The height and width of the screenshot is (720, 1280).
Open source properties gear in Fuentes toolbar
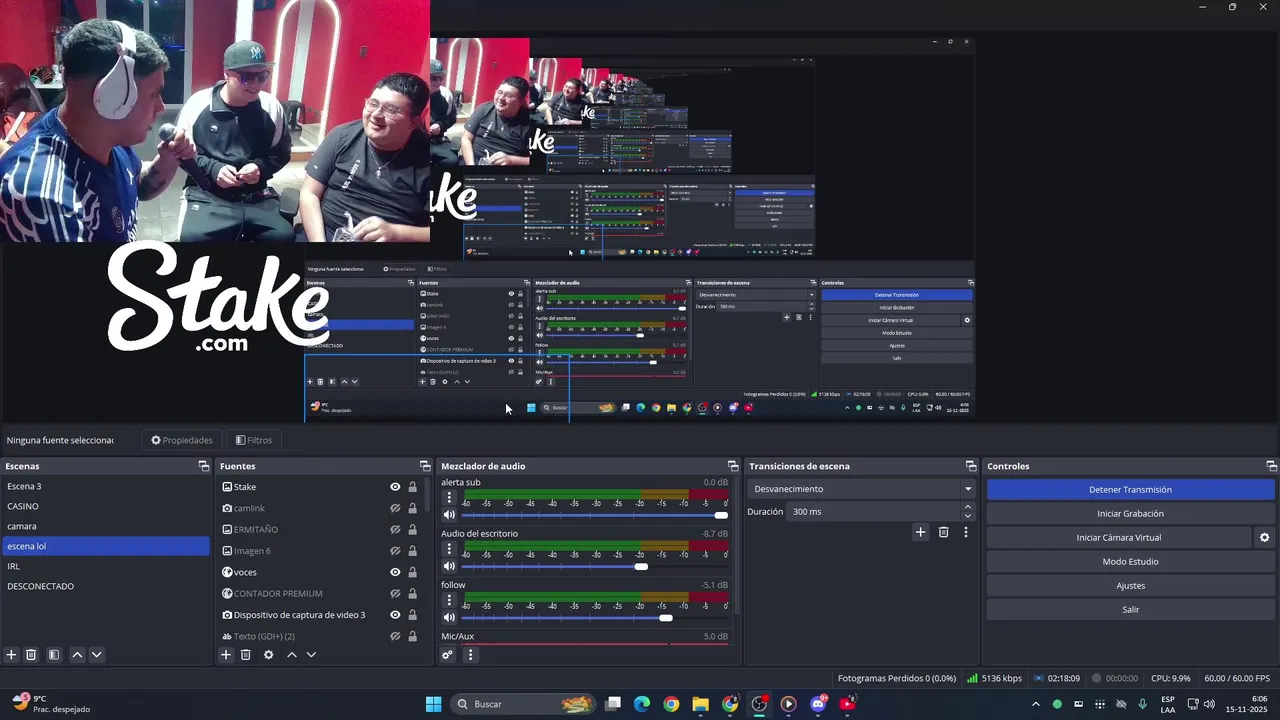pos(268,655)
